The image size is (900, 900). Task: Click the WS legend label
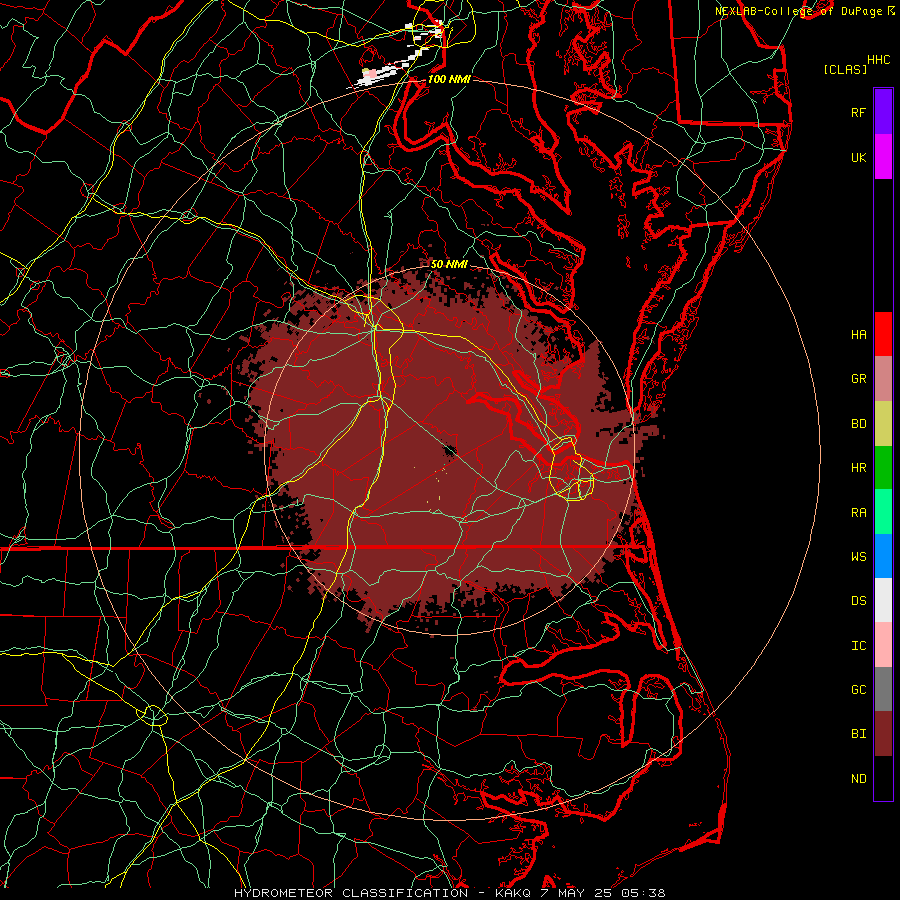(x=859, y=556)
